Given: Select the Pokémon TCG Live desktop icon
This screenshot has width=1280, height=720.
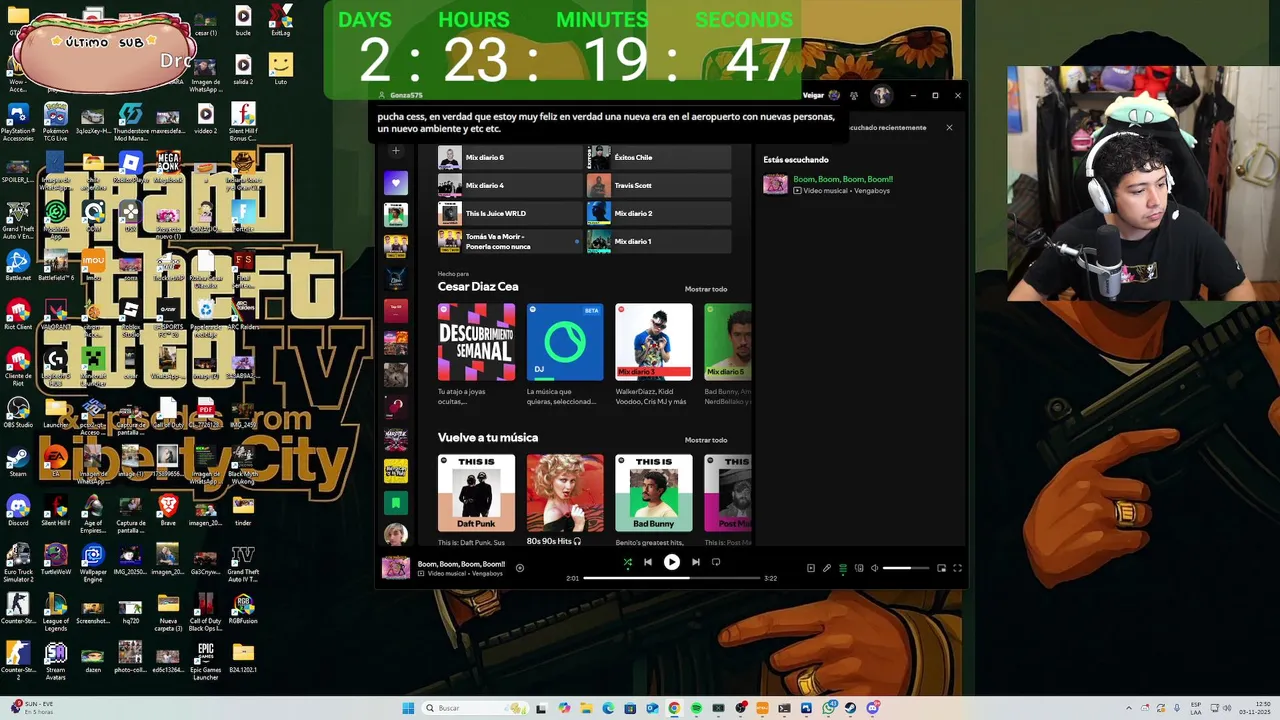Looking at the screenshot, I should point(56,121).
